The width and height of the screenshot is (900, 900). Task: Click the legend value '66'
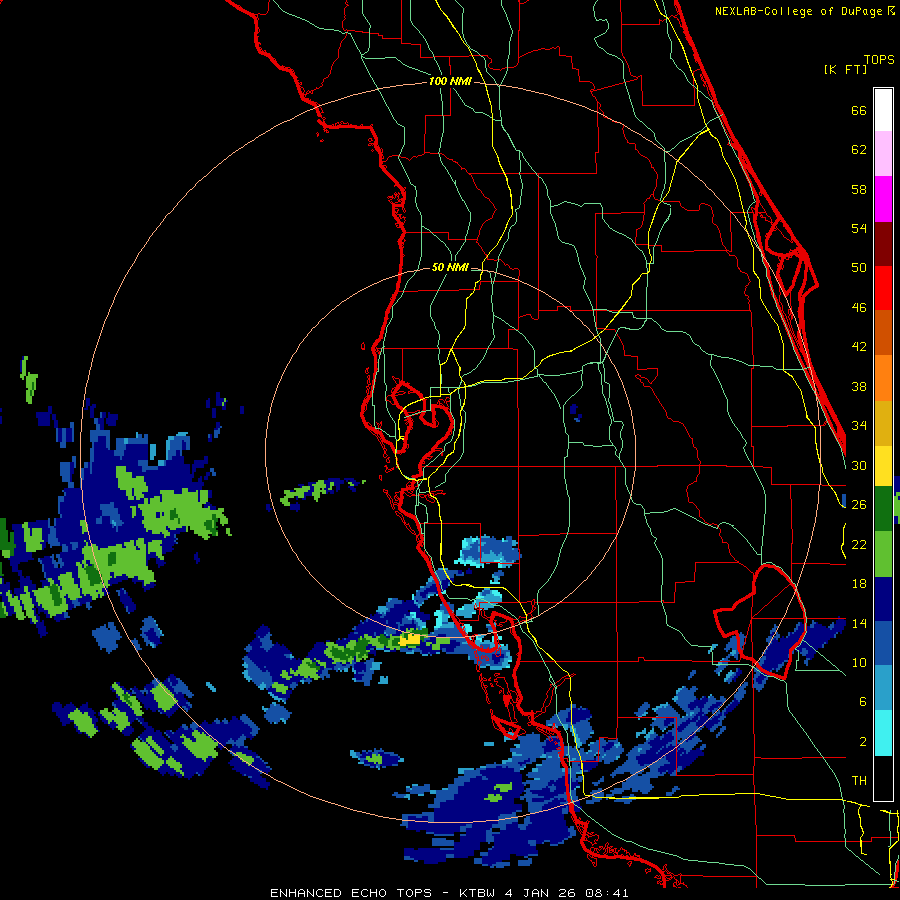(x=859, y=111)
